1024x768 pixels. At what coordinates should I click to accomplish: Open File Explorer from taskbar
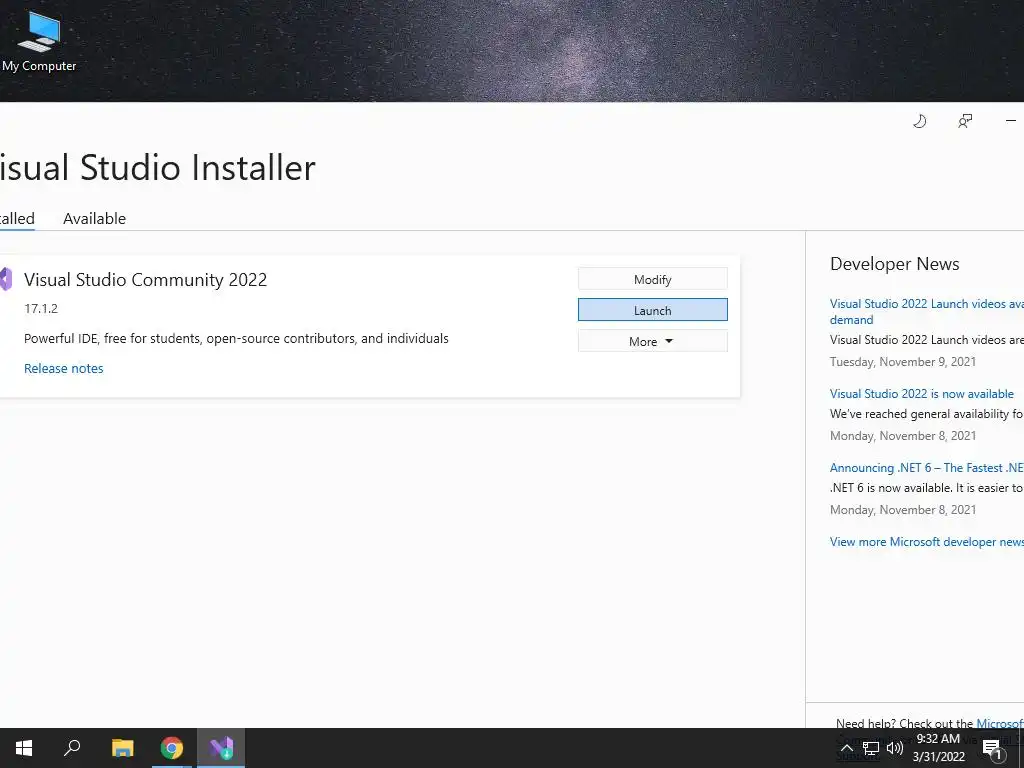122,748
